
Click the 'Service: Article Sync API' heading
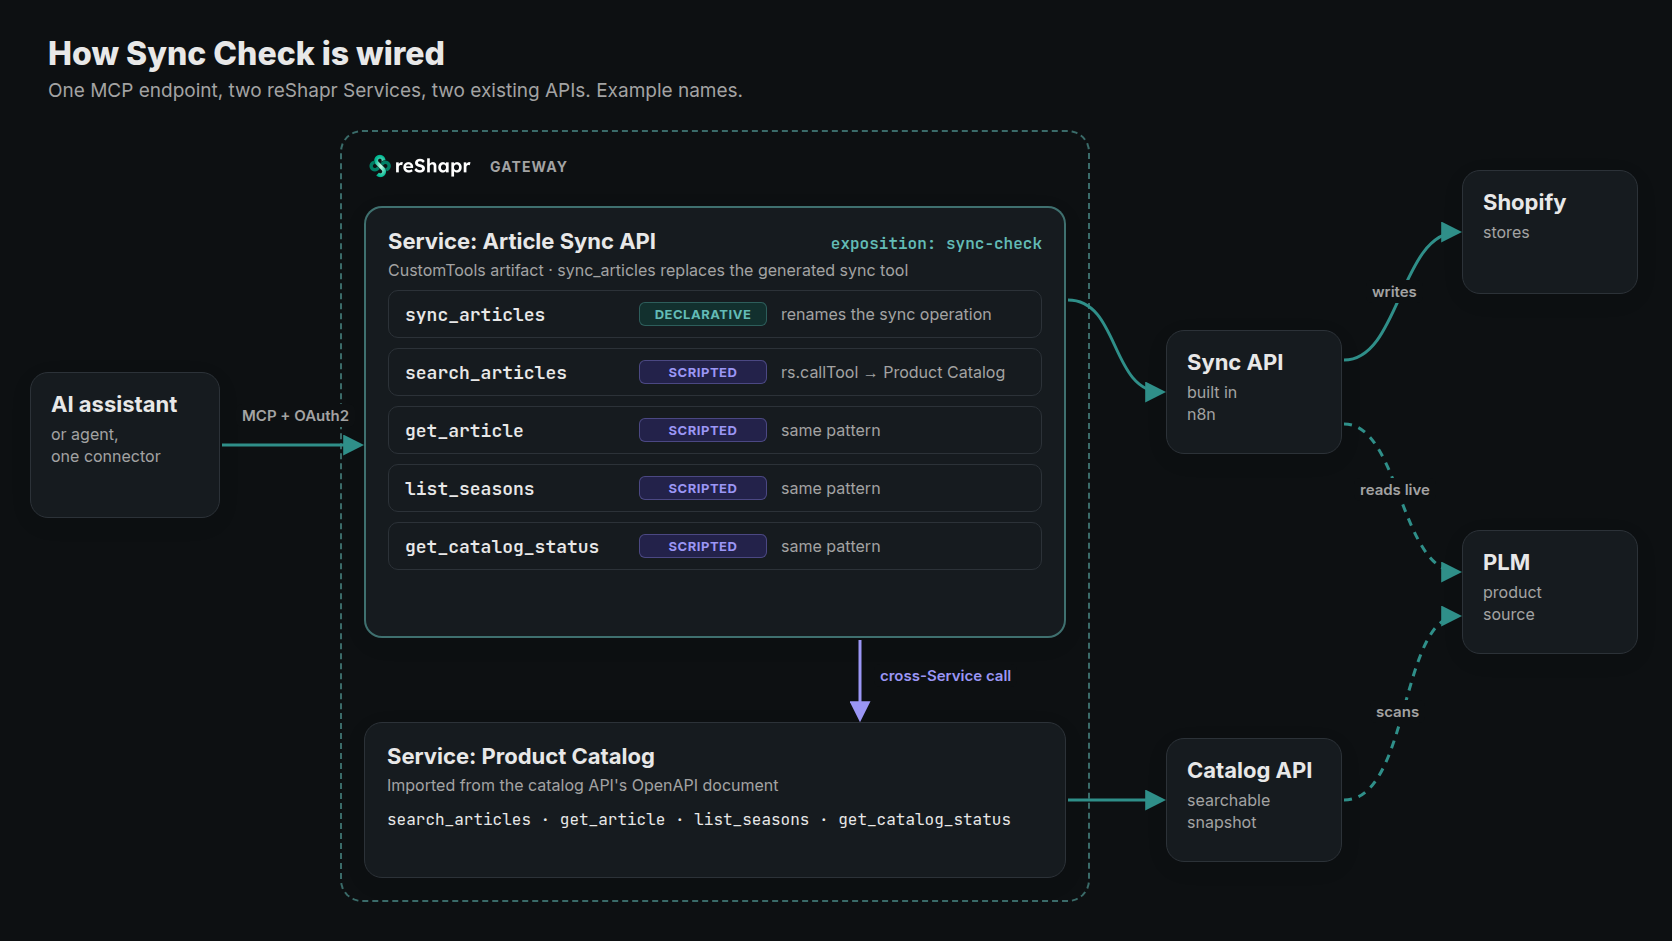pos(522,241)
